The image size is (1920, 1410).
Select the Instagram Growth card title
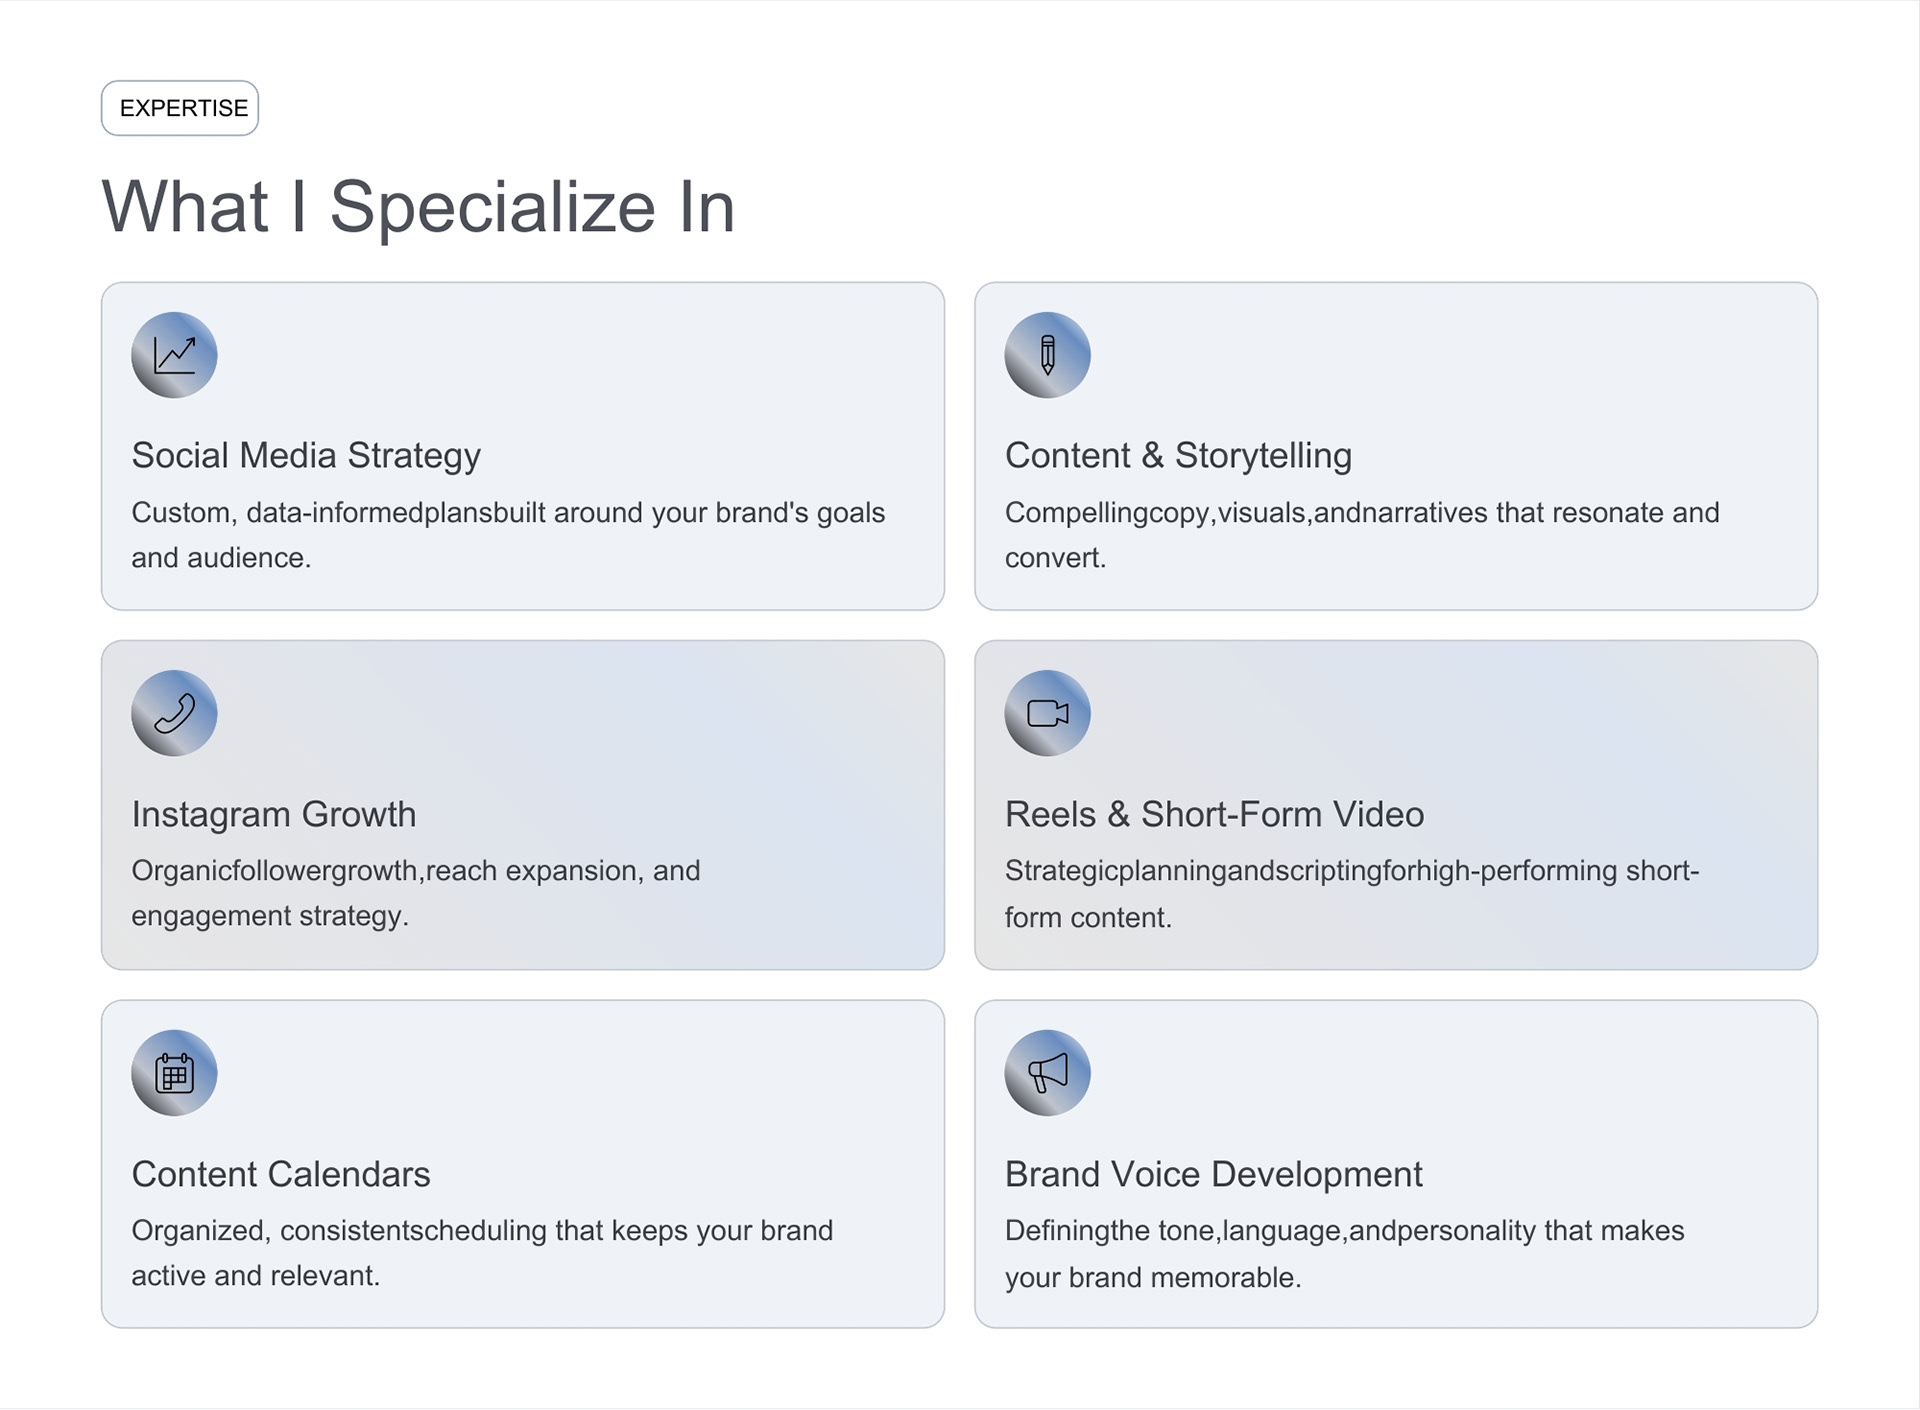[x=273, y=814]
